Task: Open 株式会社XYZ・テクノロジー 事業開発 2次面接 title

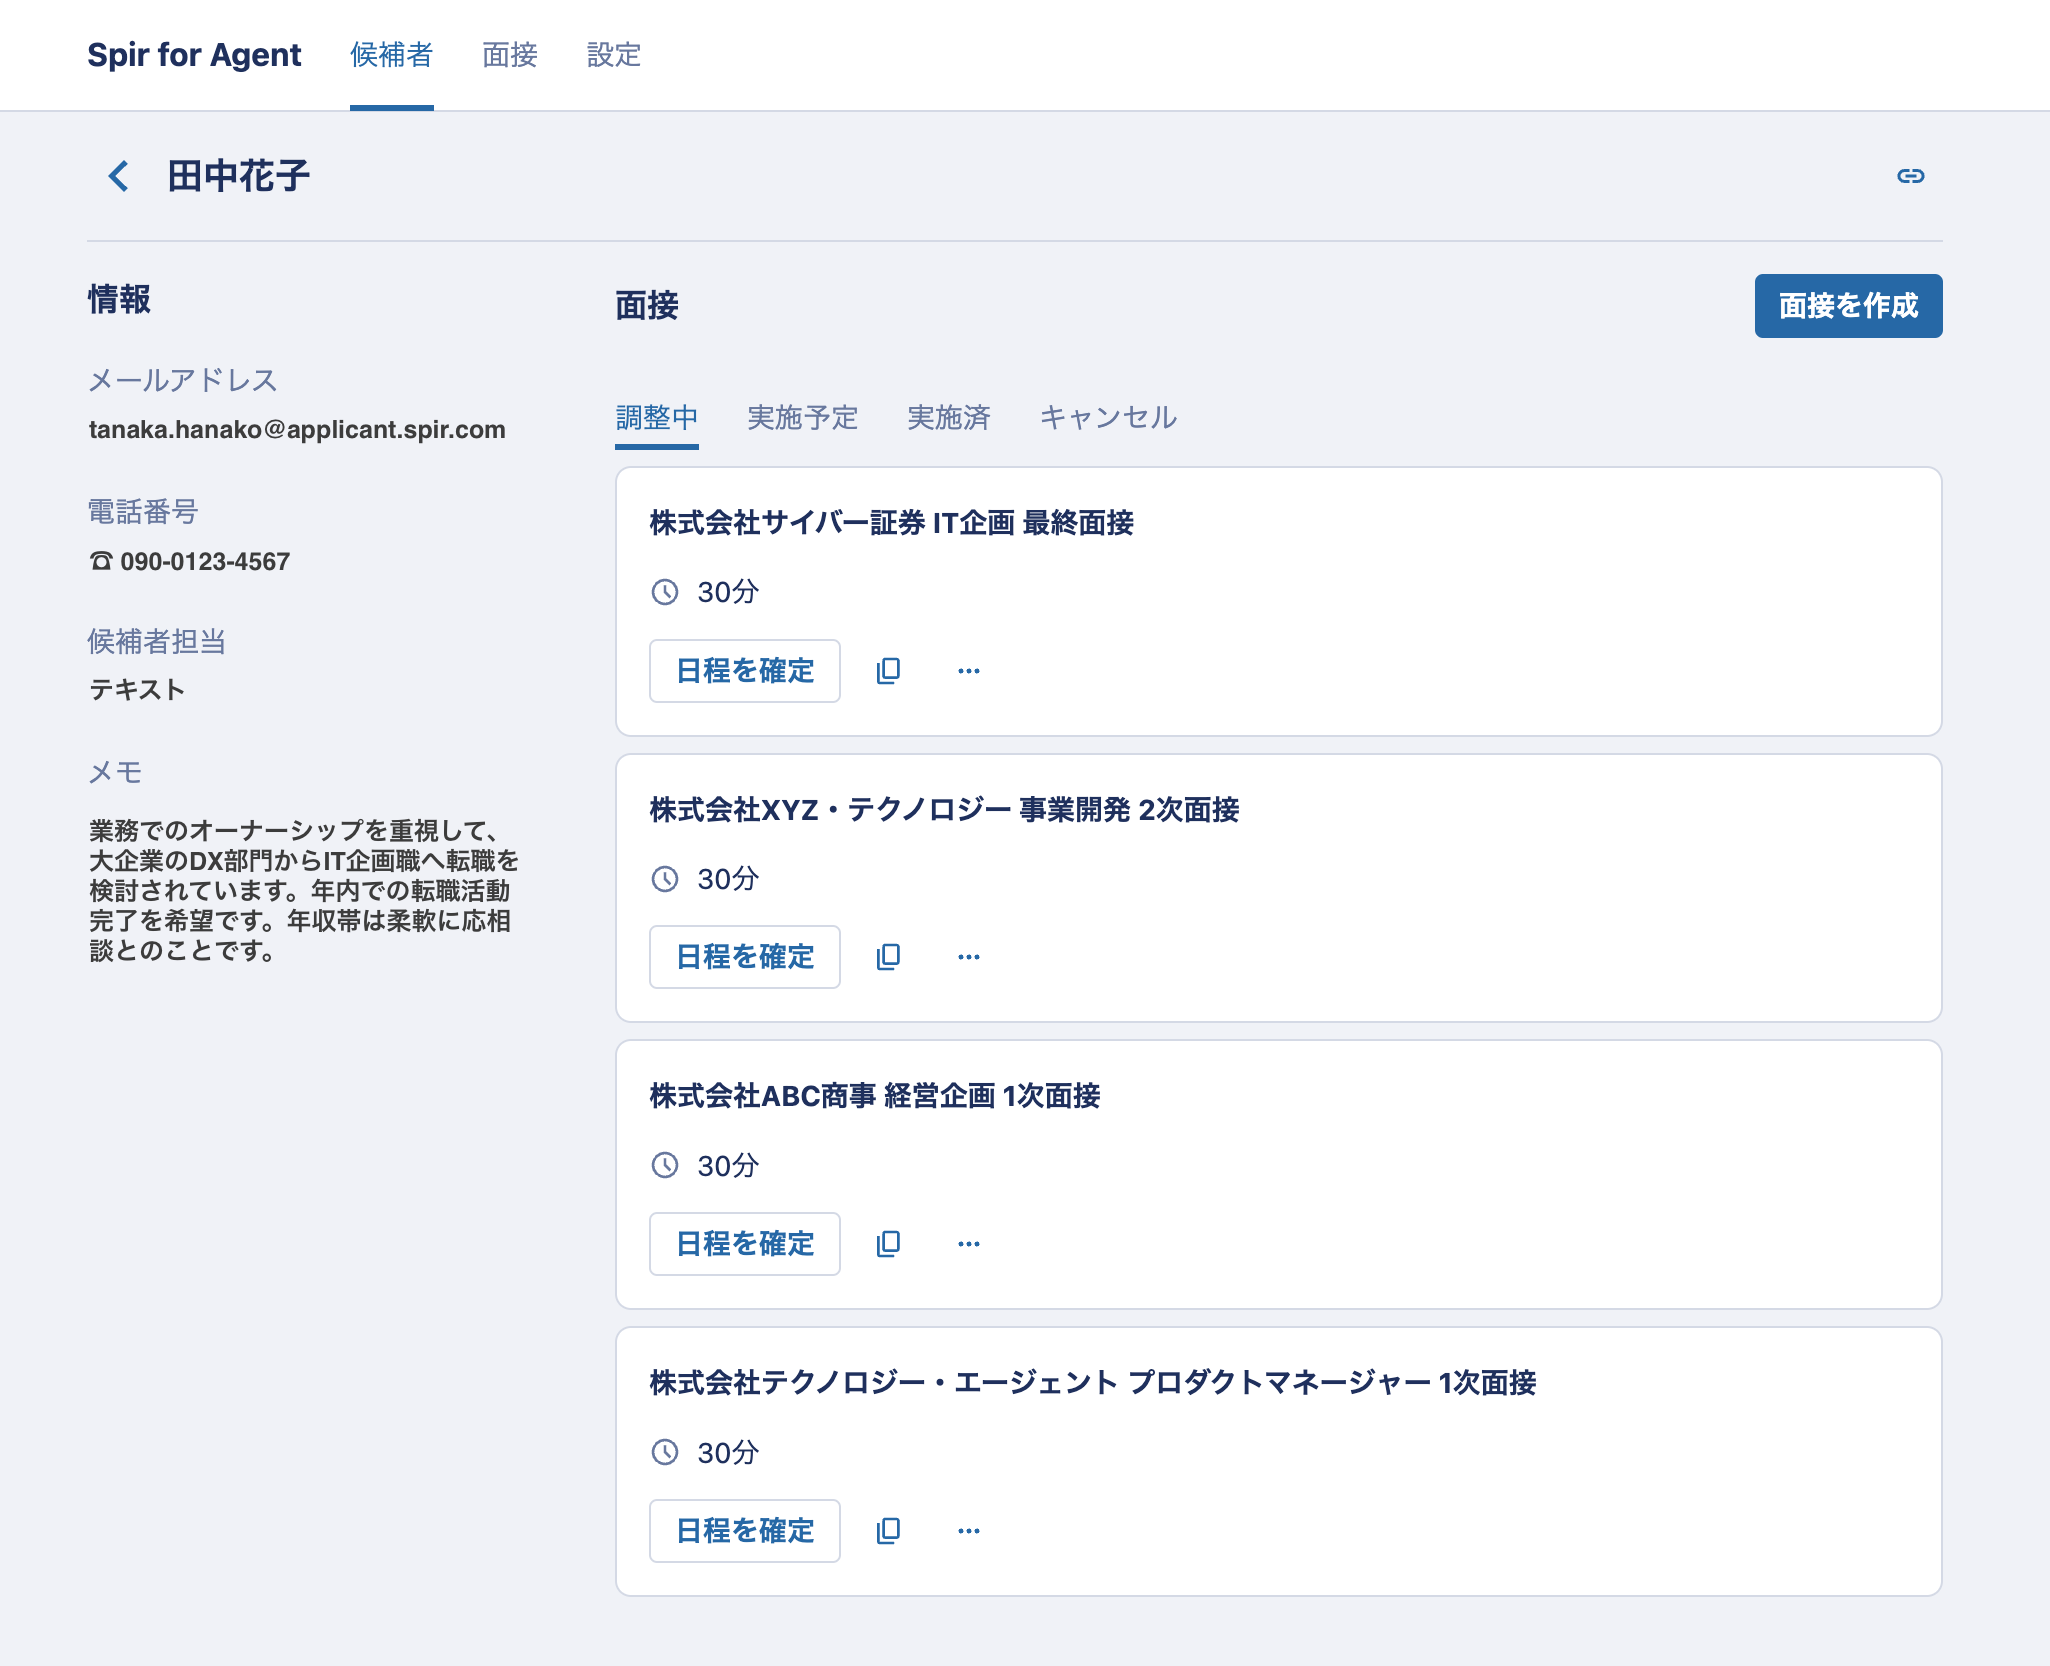Action: (x=944, y=810)
